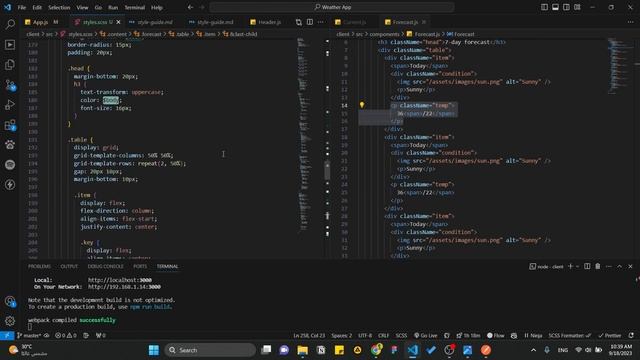
Task: Open More Actions for right editor group
Action: [631, 22]
